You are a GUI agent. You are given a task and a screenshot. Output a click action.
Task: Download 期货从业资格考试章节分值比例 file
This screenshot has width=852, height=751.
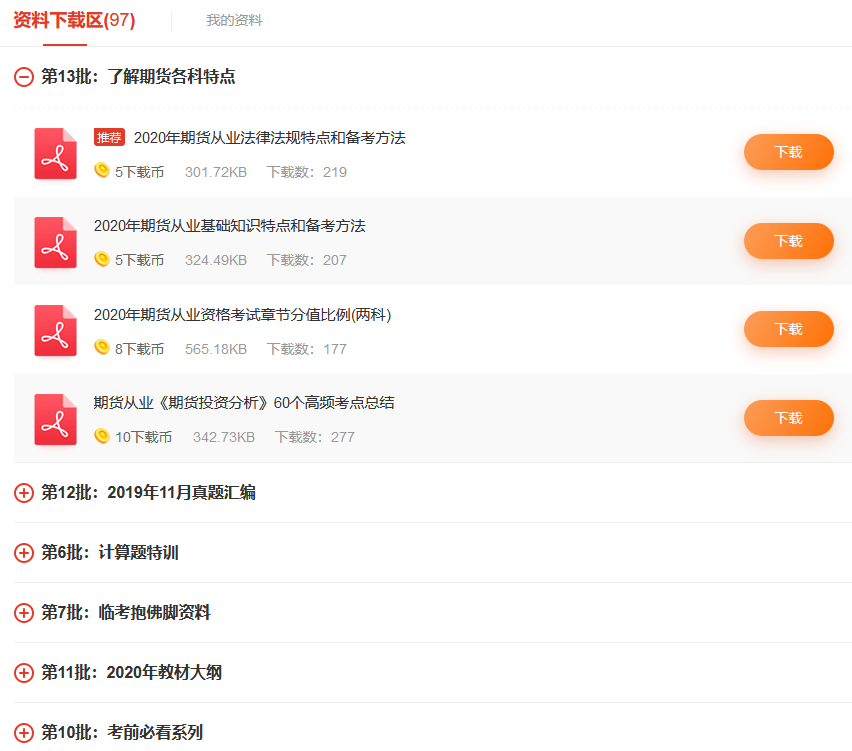[x=788, y=329]
